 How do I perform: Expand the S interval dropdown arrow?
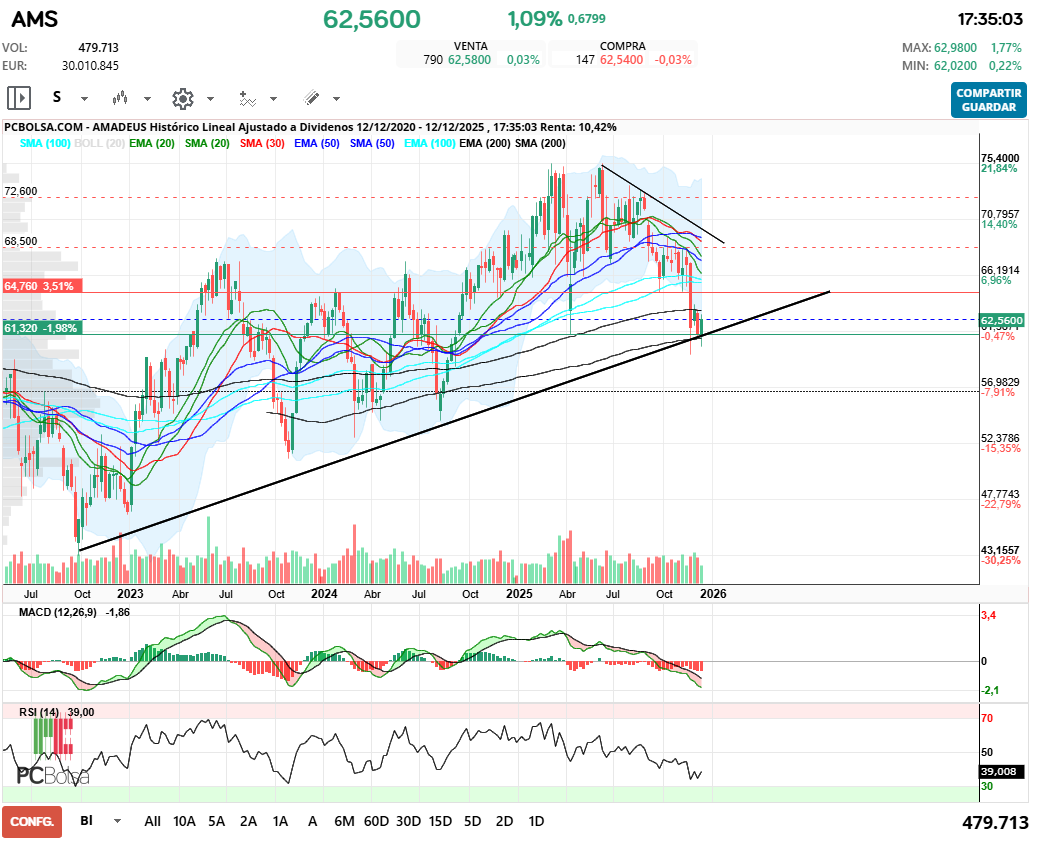pyautogui.click(x=84, y=99)
